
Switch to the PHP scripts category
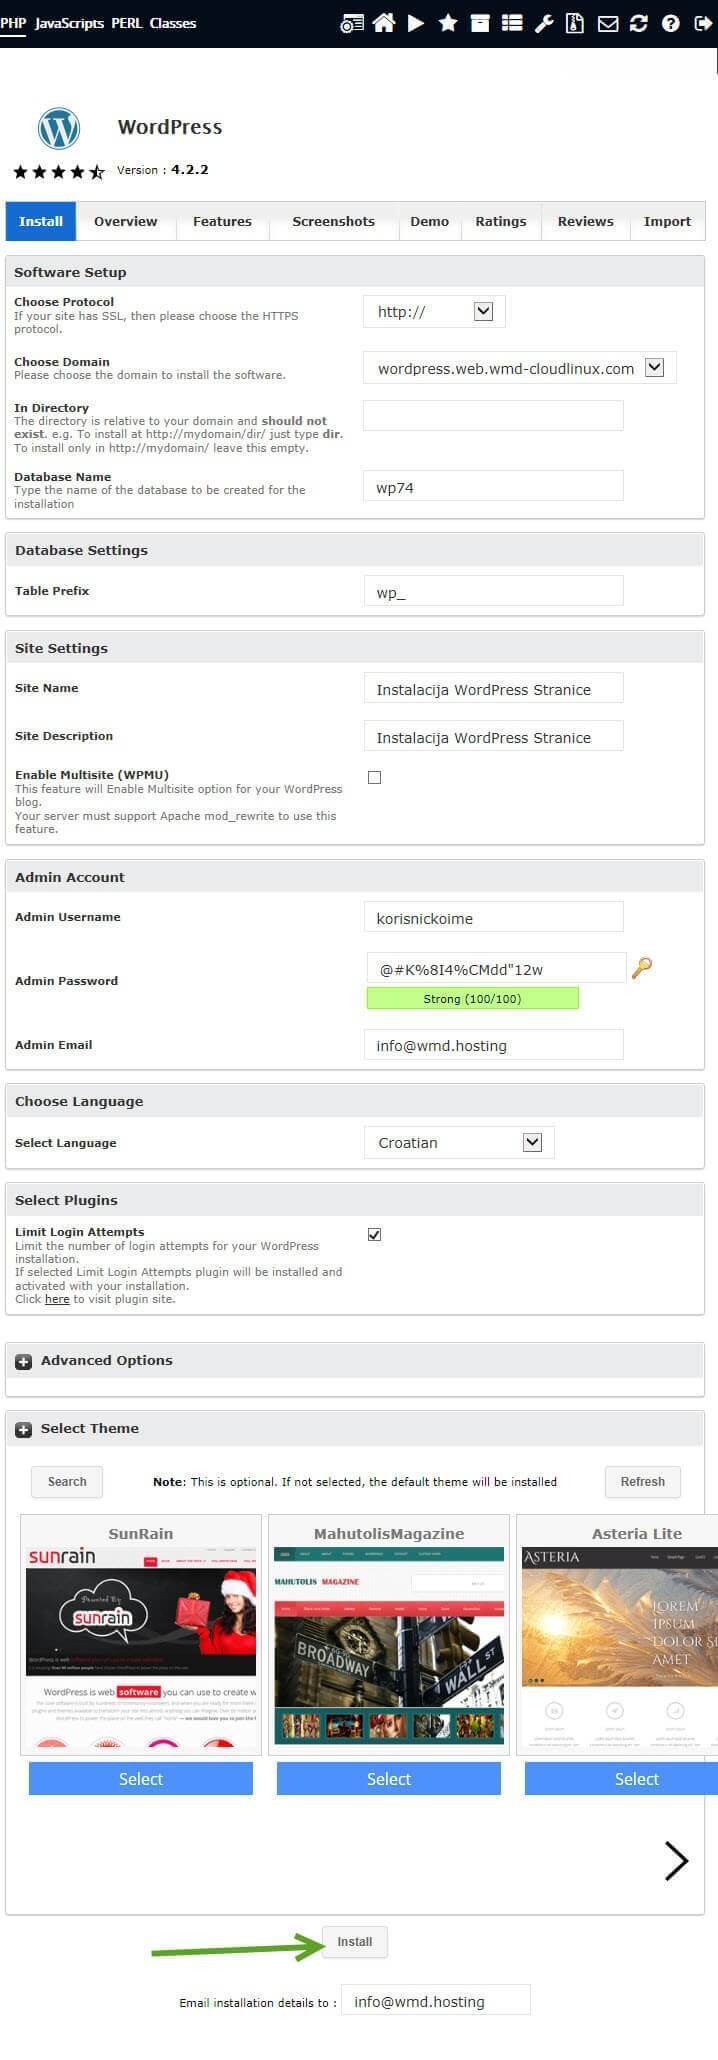click(x=13, y=23)
